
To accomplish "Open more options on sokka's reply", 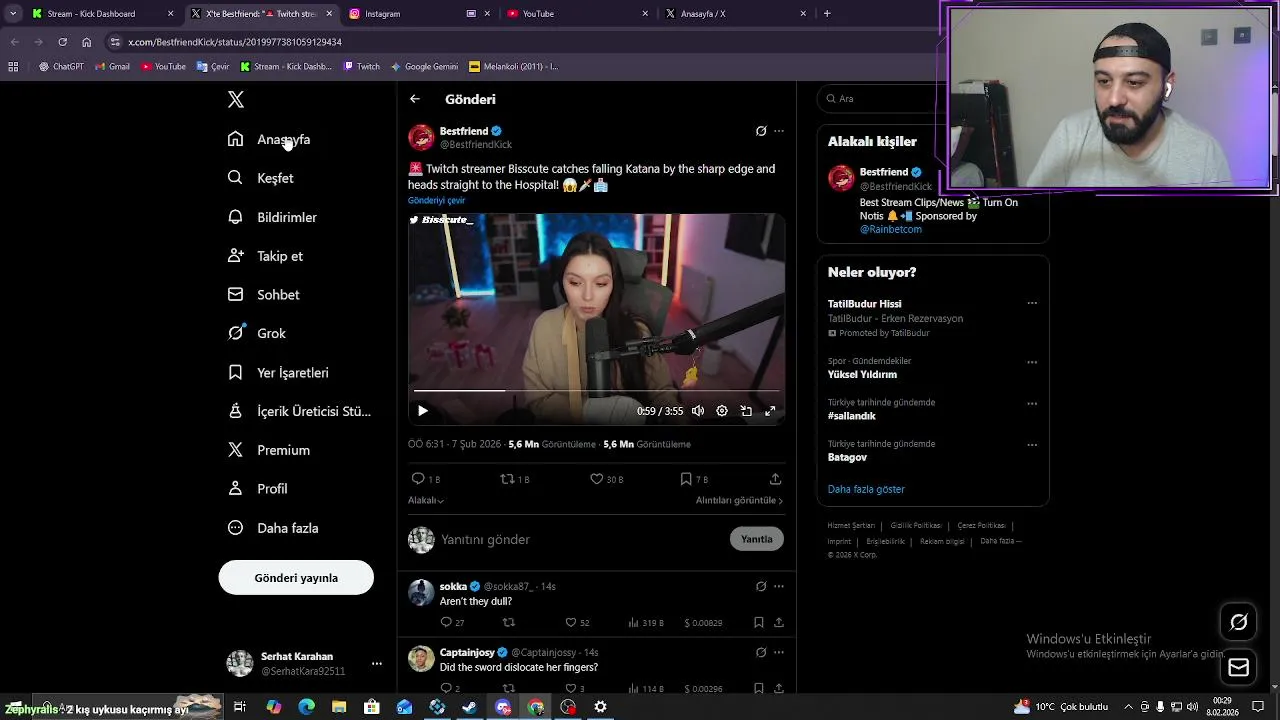I will pos(779,586).
